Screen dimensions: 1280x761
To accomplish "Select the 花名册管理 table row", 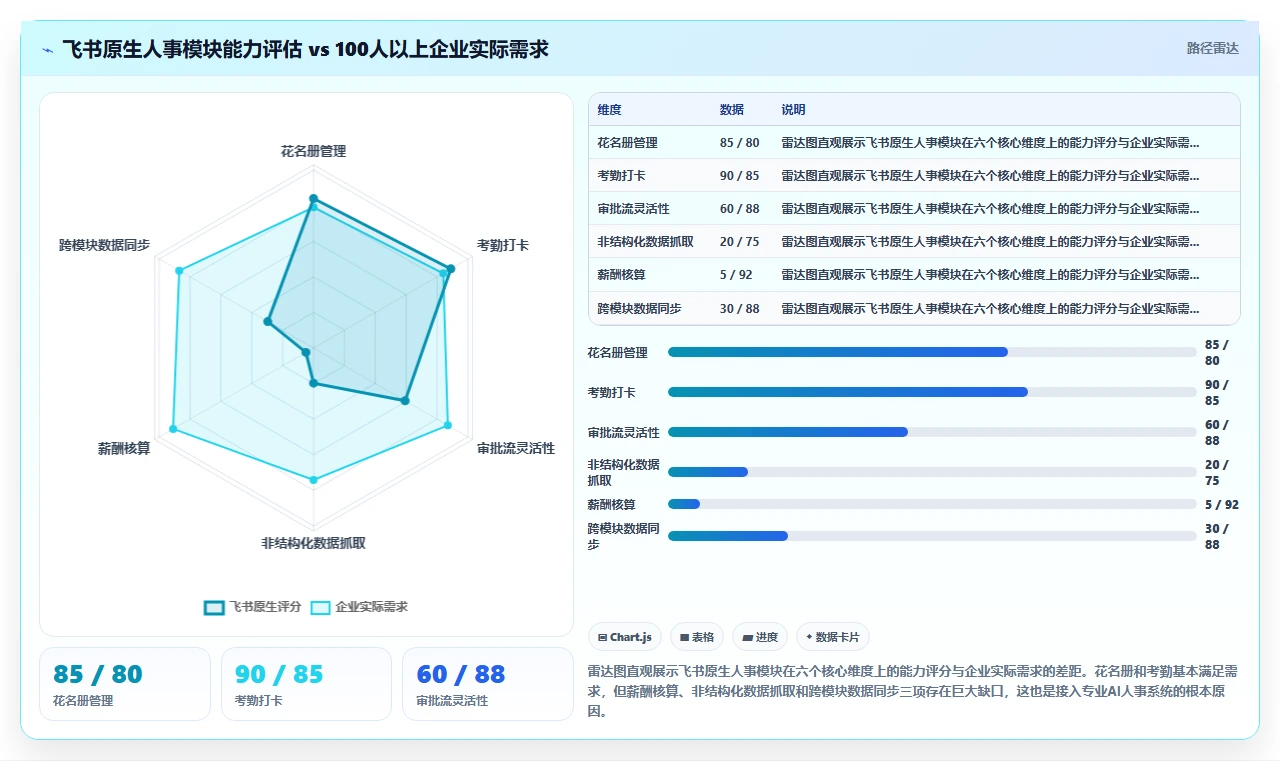I will pos(914,143).
